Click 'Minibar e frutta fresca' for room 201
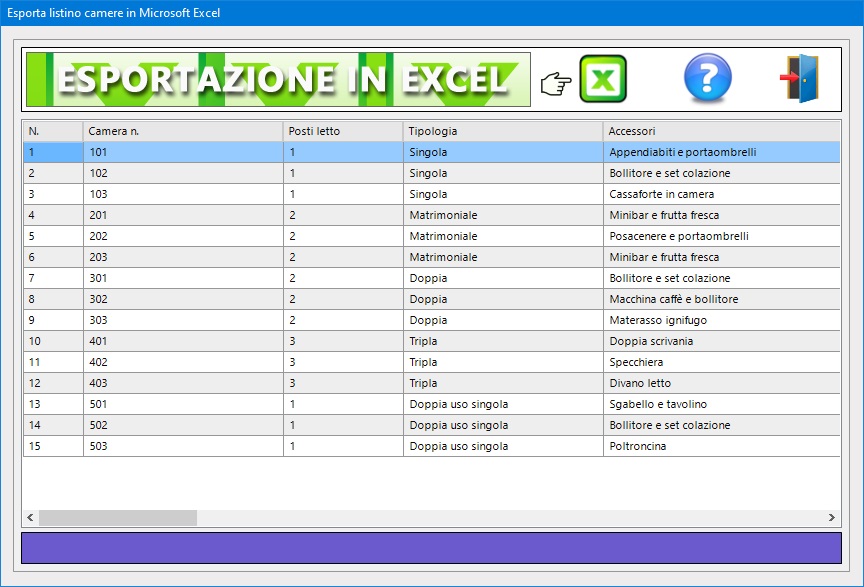Image resolution: width=864 pixels, height=587 pixels. tap(722, 215)
